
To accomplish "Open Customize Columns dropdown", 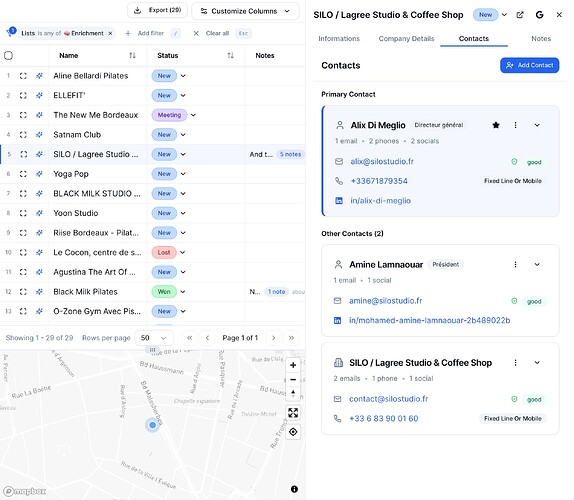I will coord(245,11).
